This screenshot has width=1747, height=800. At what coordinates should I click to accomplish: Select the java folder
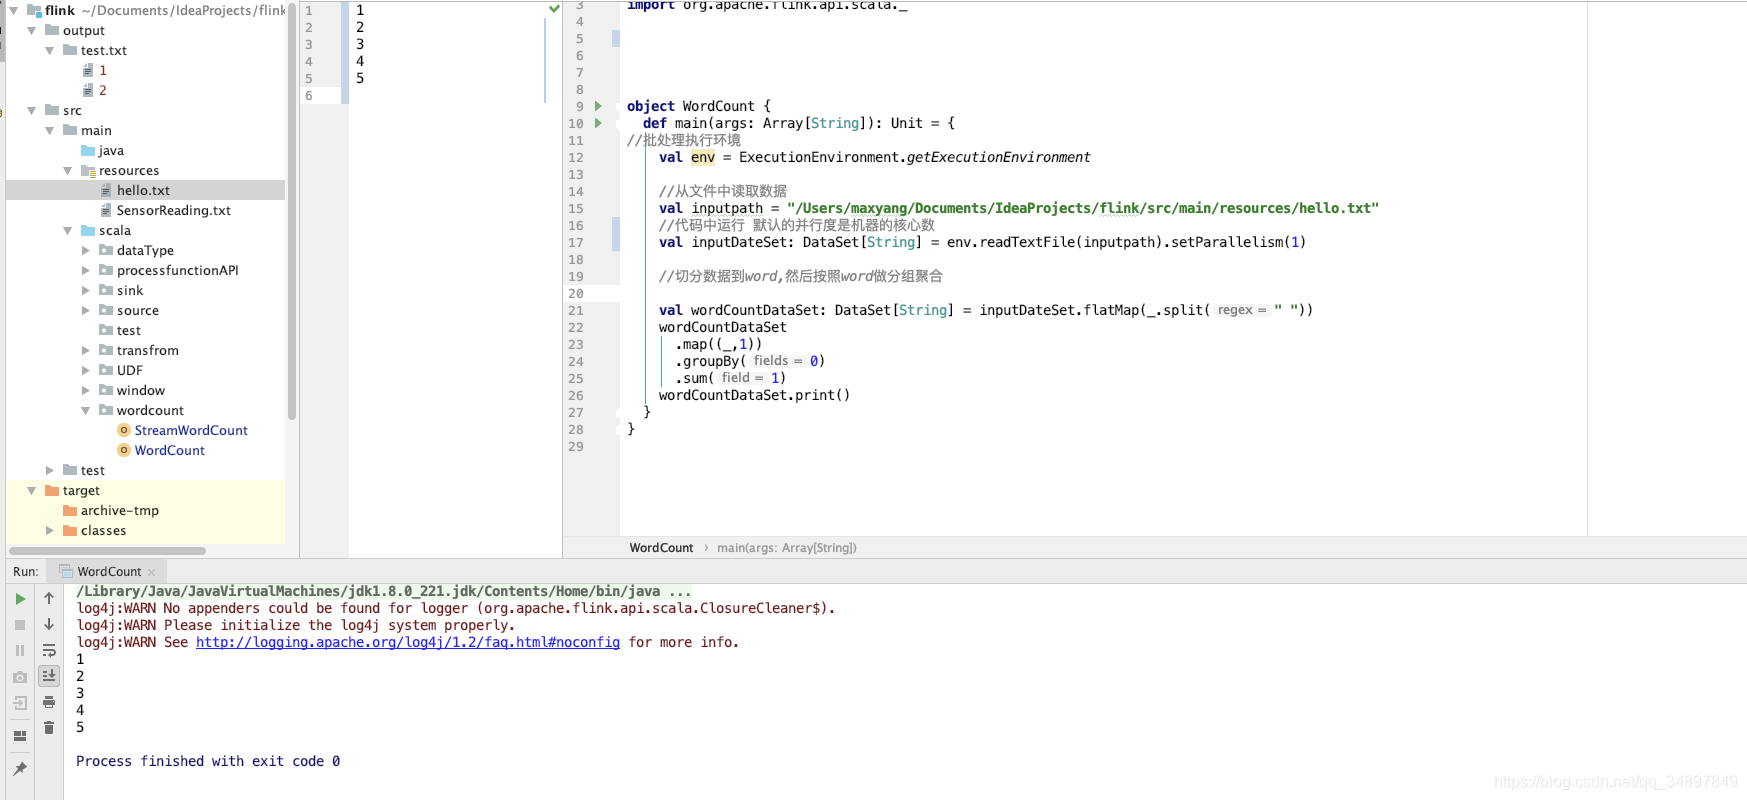point(111,150)
